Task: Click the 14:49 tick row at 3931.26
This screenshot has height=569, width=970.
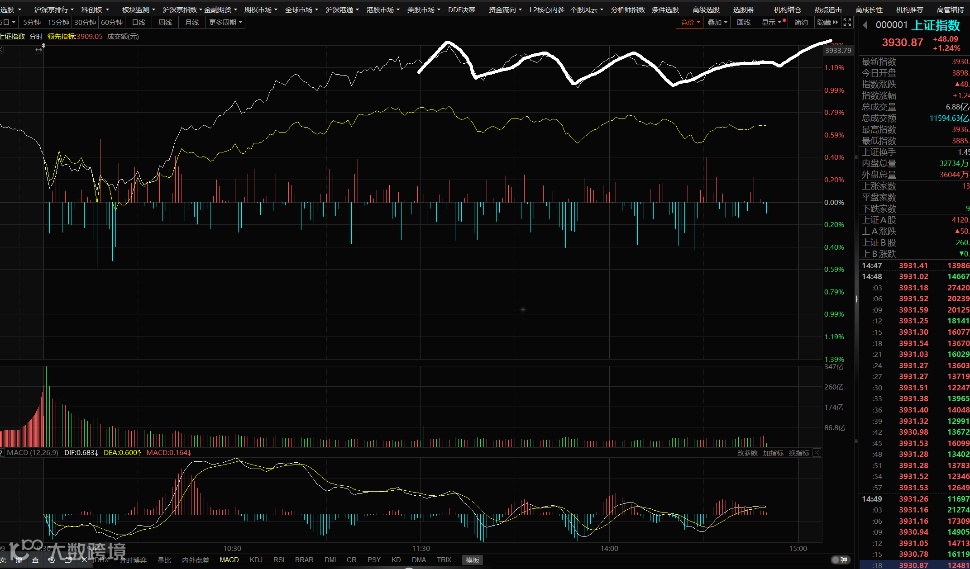Action: (914, 498)
